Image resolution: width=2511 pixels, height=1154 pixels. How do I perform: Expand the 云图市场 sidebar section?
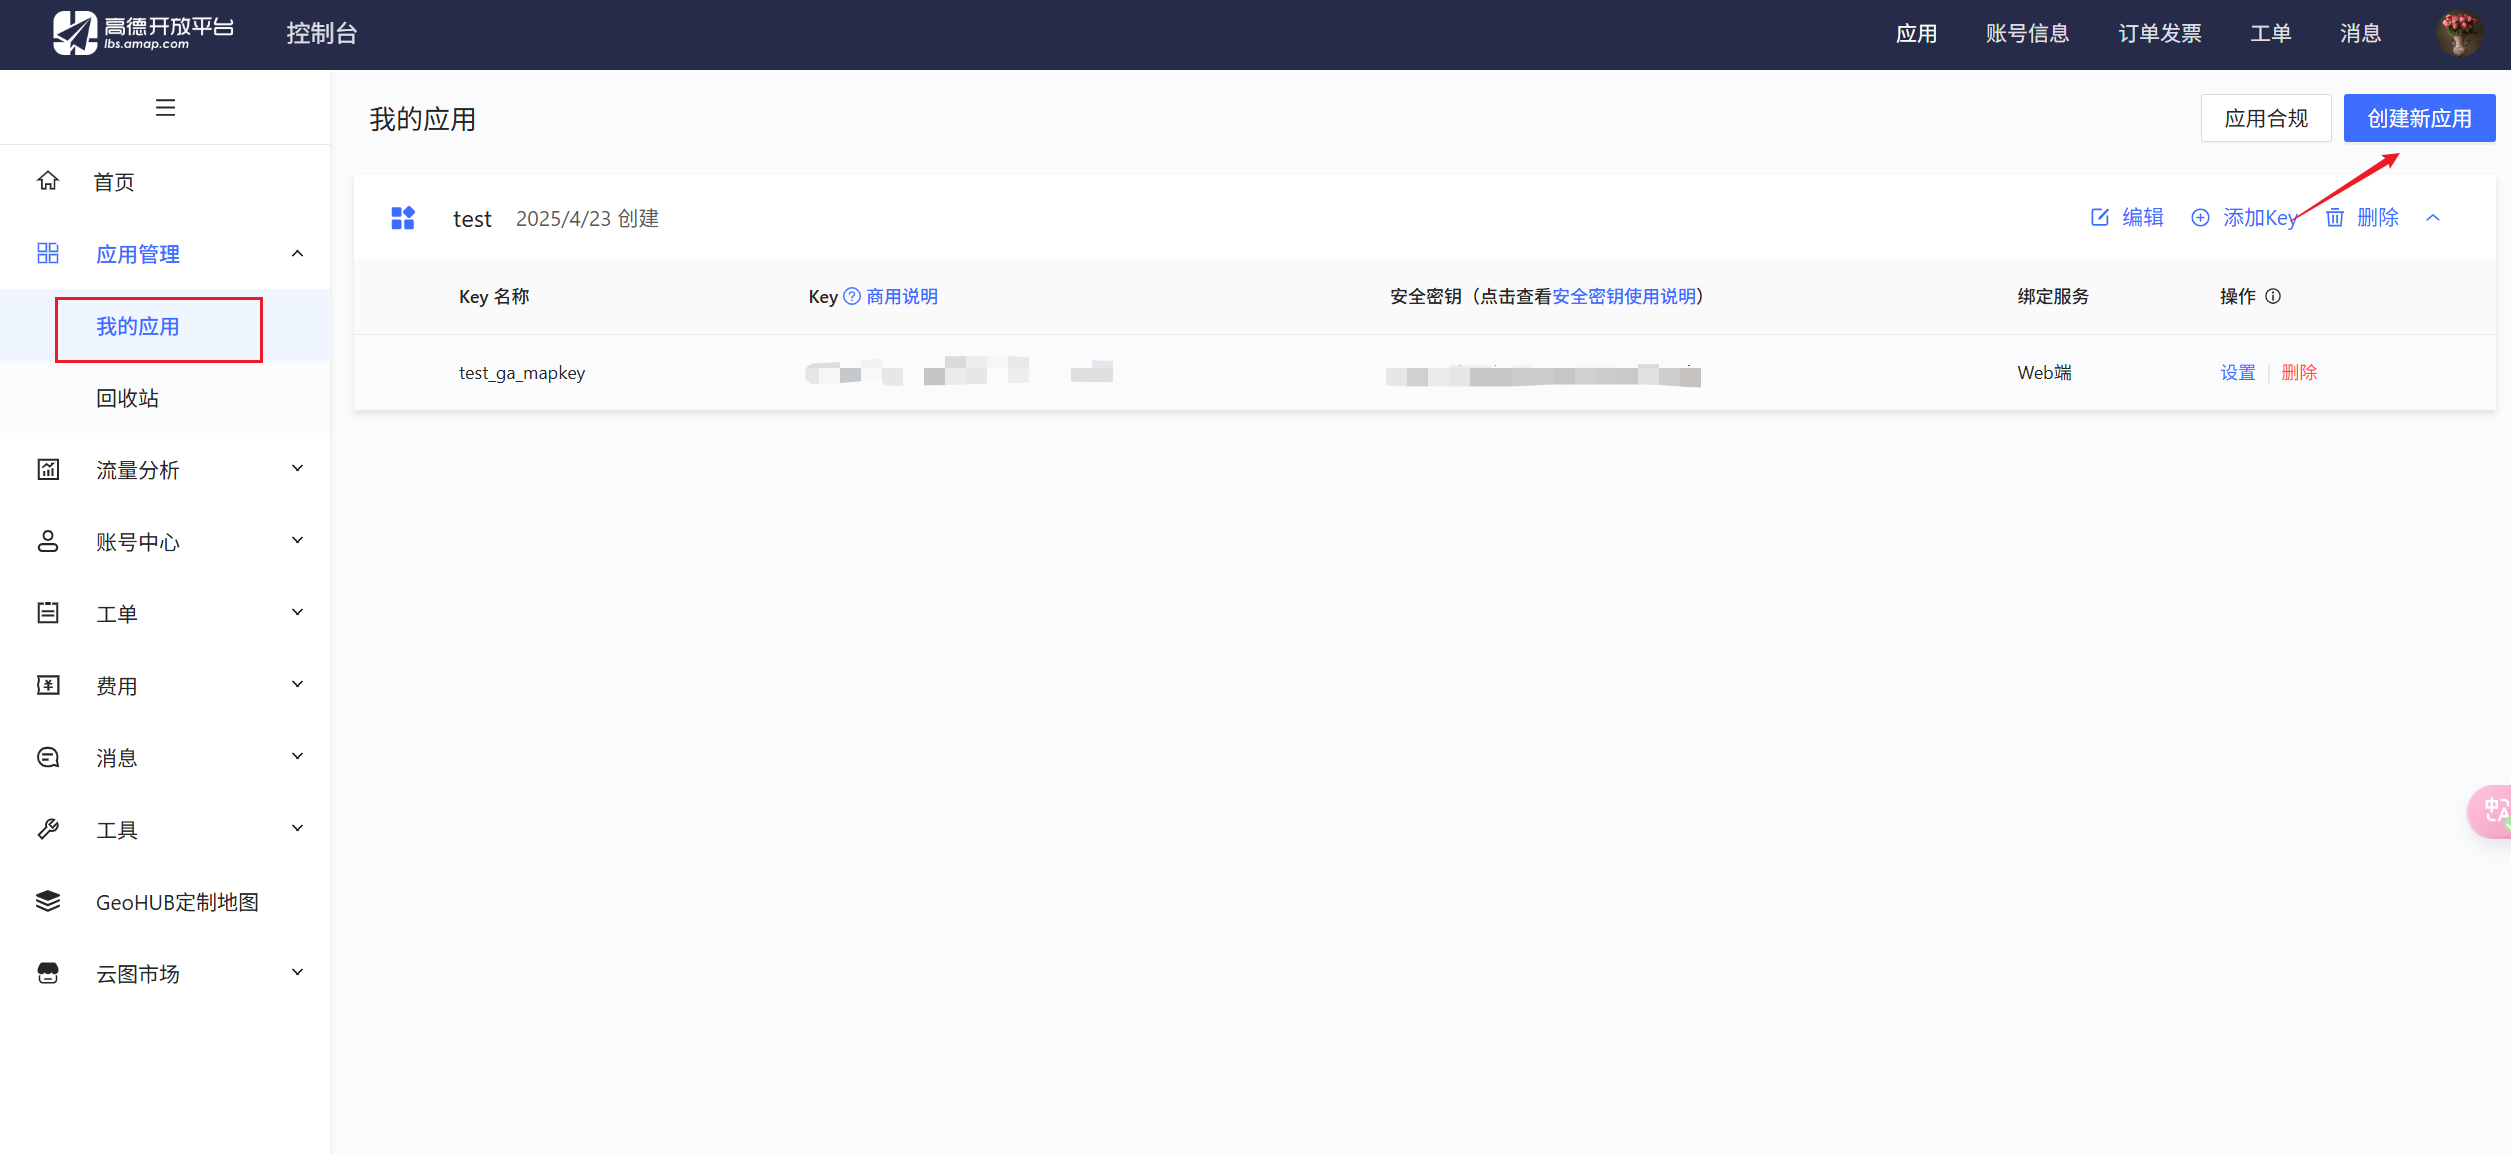tap(296, 972)
